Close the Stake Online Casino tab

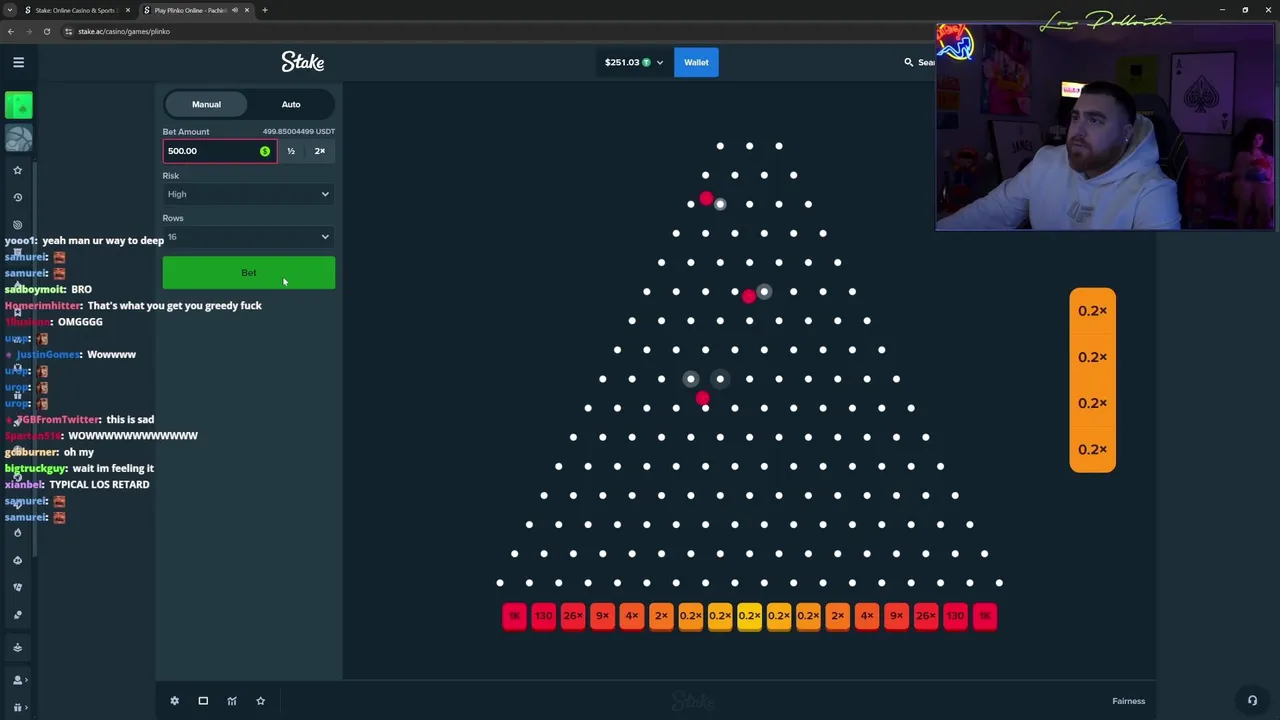tap(127, 10)
